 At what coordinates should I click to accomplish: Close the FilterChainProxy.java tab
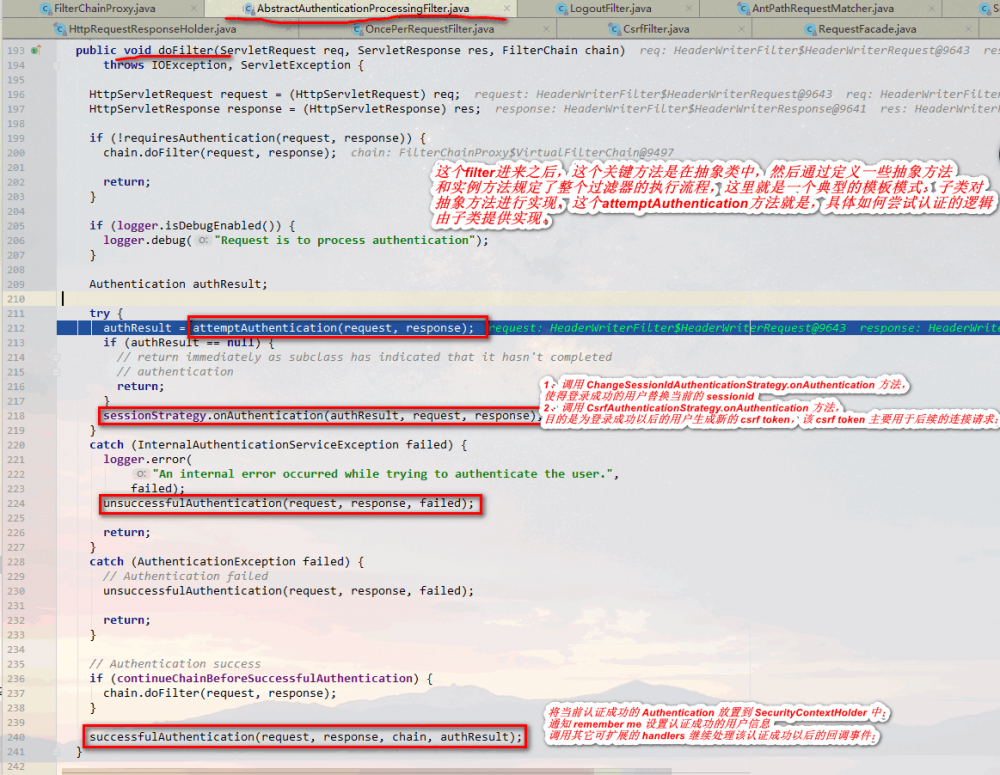(x=194, y=9)
